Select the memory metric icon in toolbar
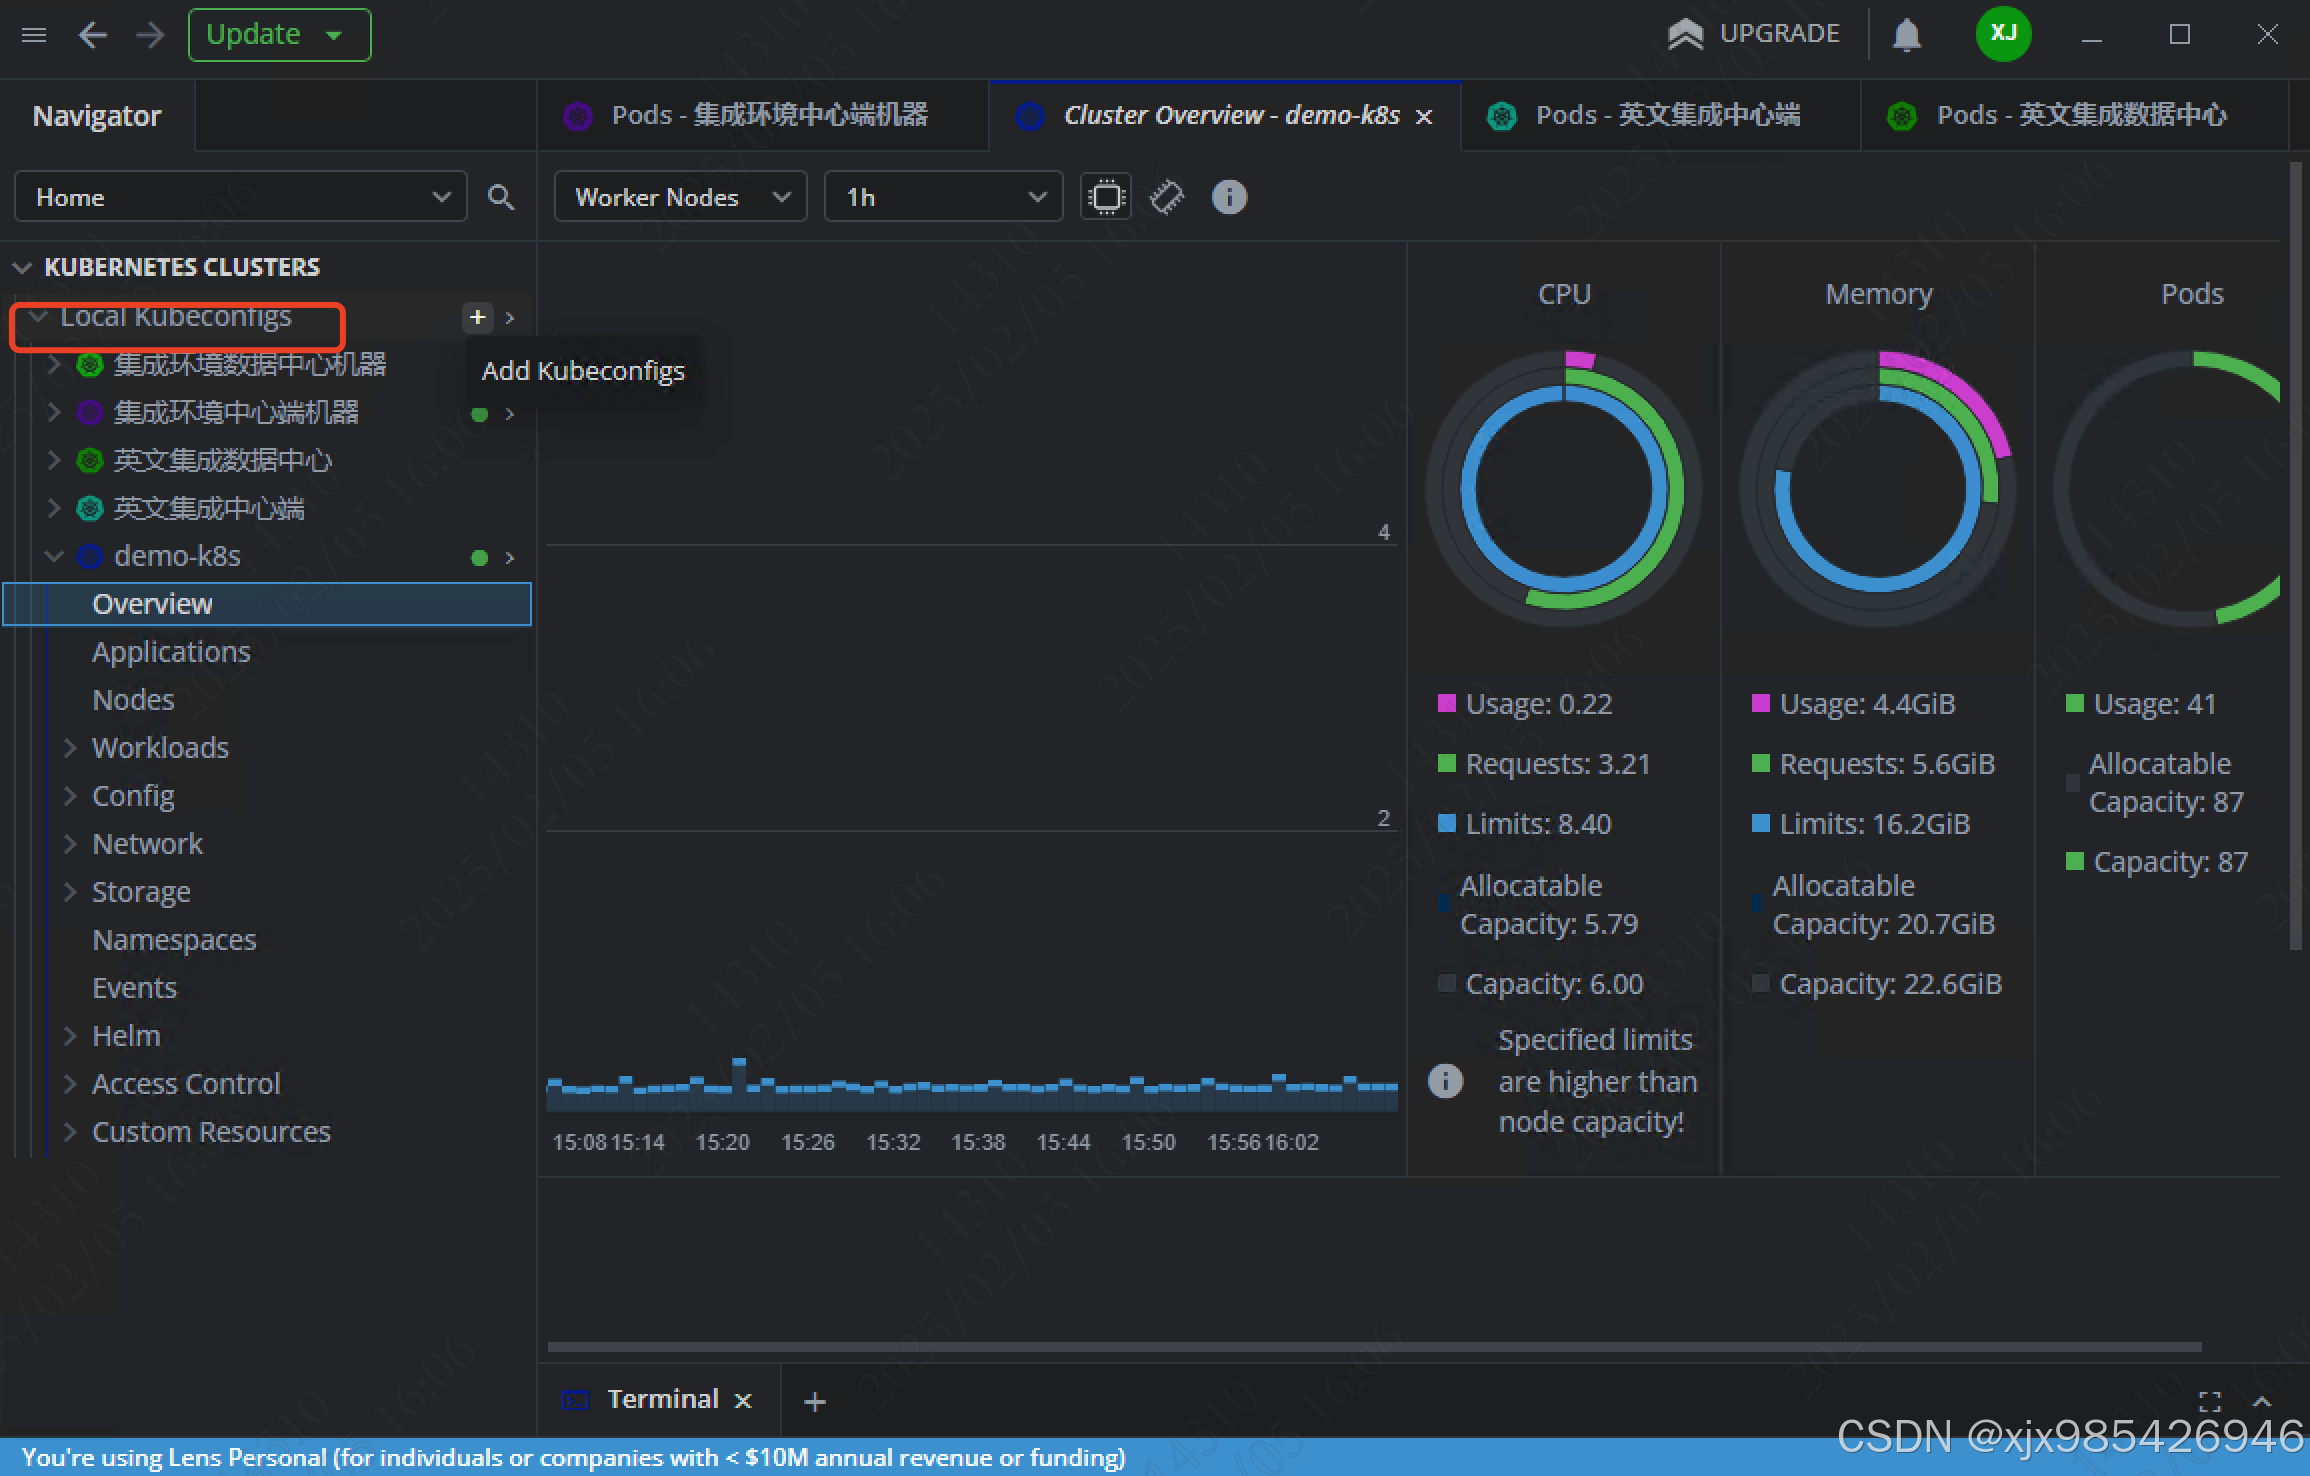The image size is (2310, 1476). pos(1167,197)
